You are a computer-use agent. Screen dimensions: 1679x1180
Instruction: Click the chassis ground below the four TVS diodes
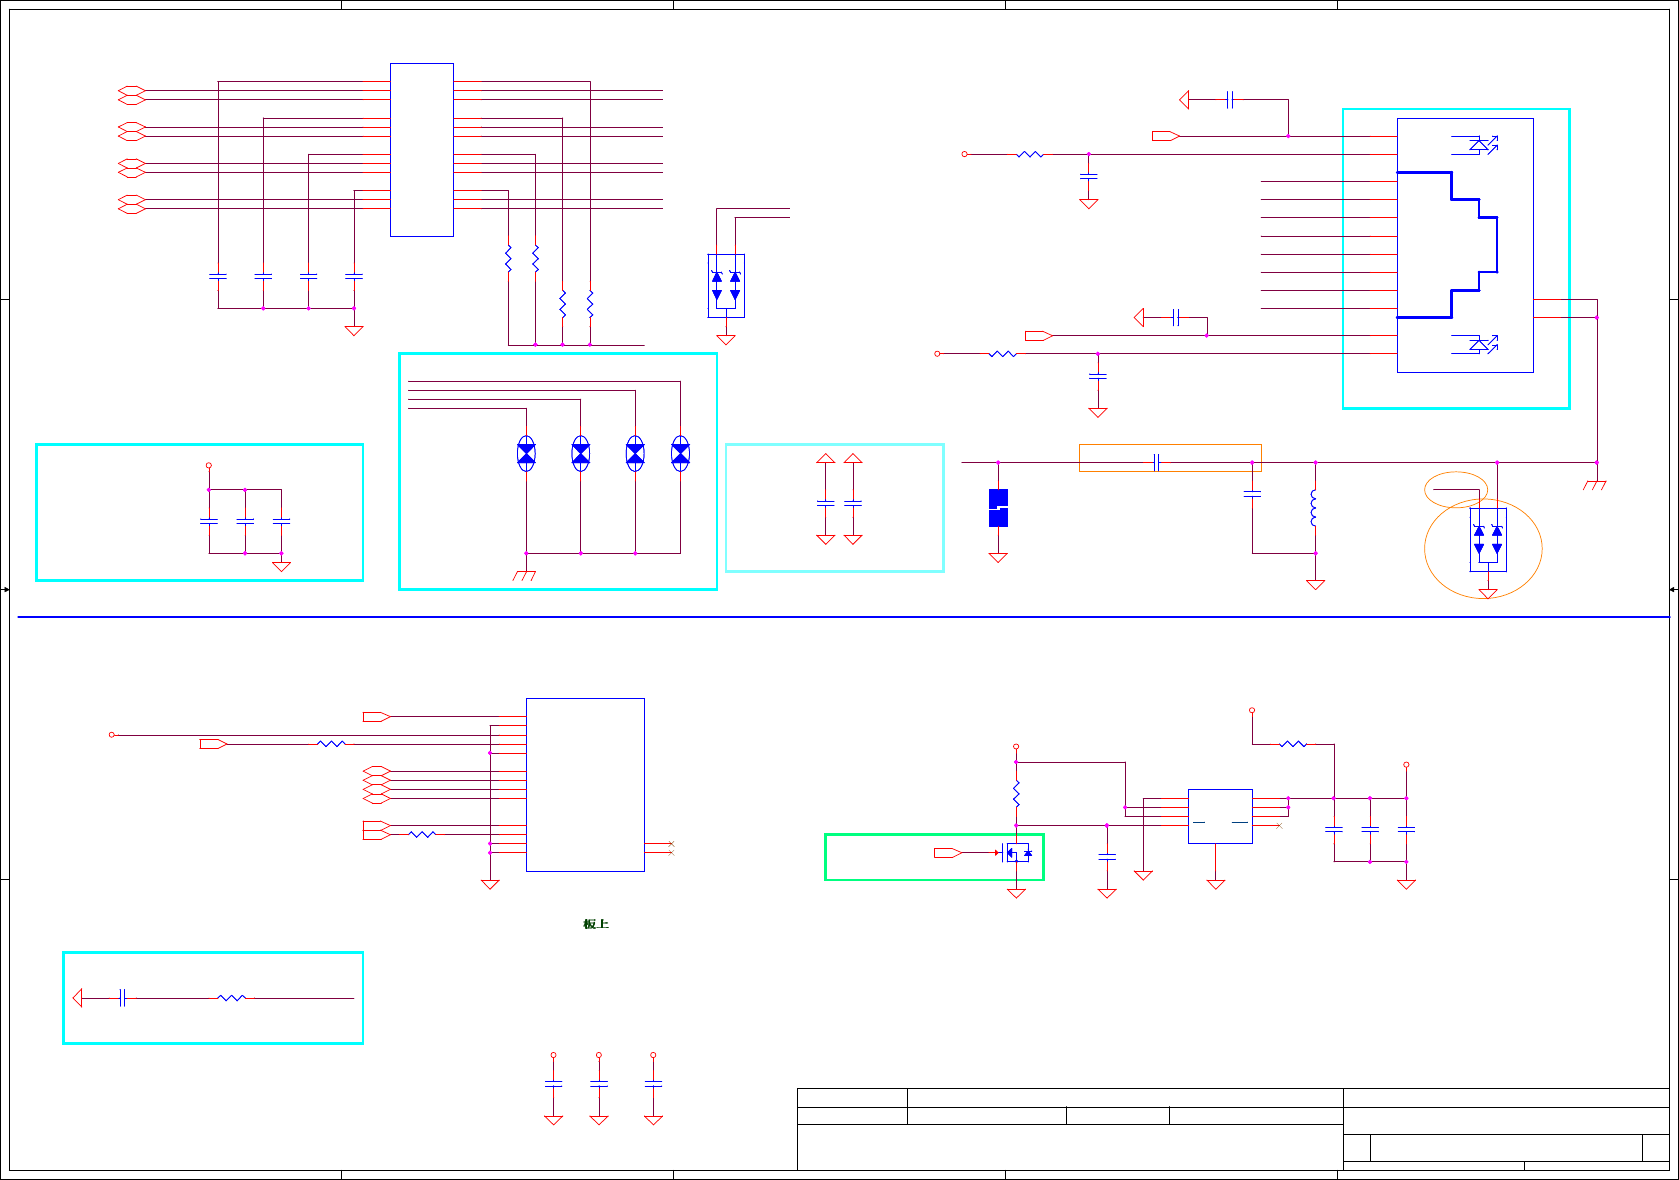tap(524, 575)
